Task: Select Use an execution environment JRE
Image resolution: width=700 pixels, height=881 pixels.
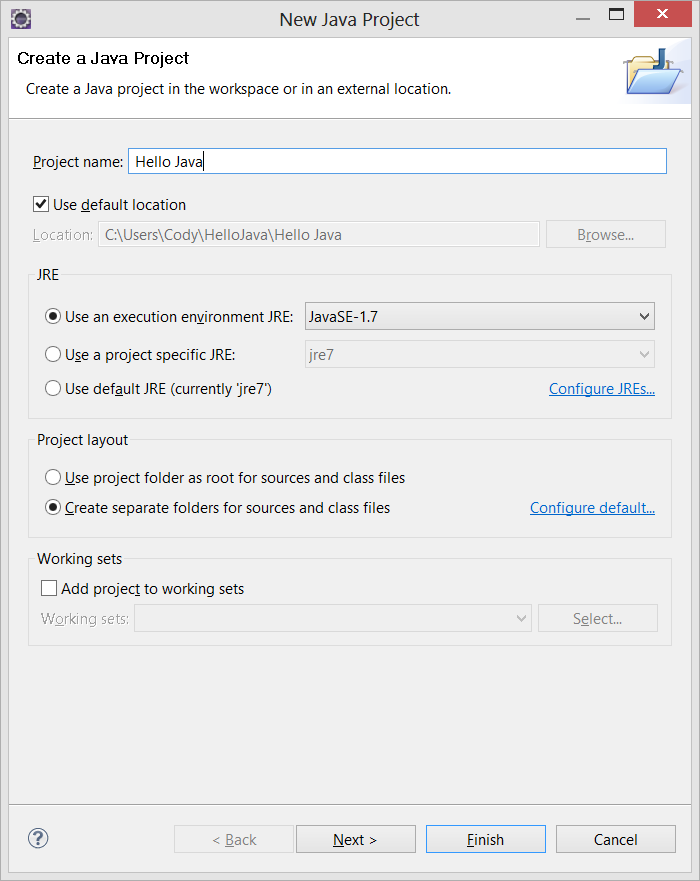Action: click(53, 316)
